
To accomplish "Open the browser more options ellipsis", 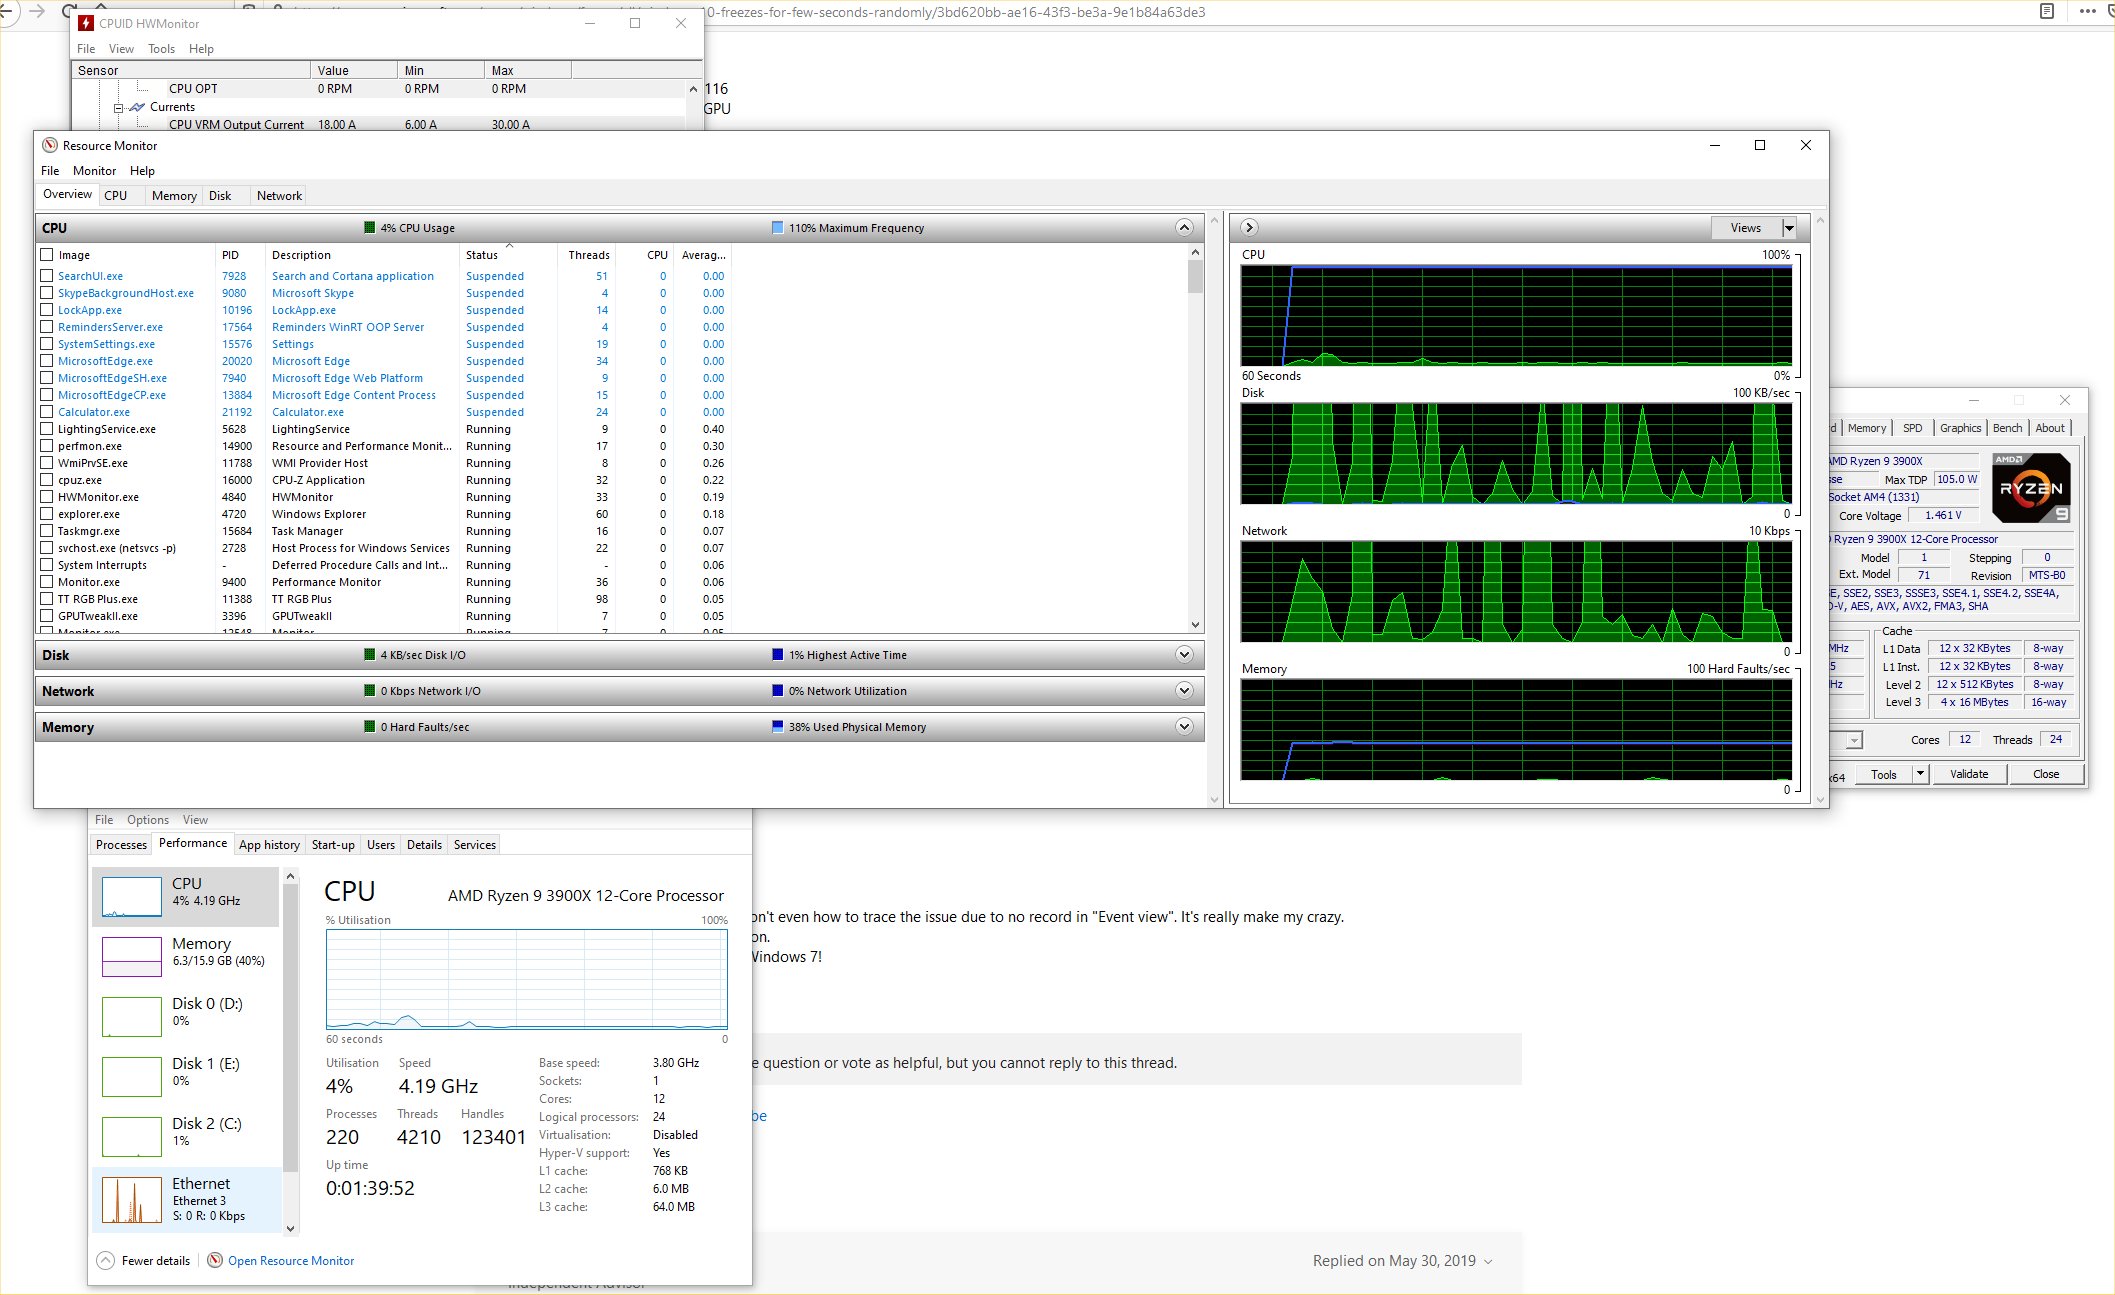I will (x=2087, y=12).
